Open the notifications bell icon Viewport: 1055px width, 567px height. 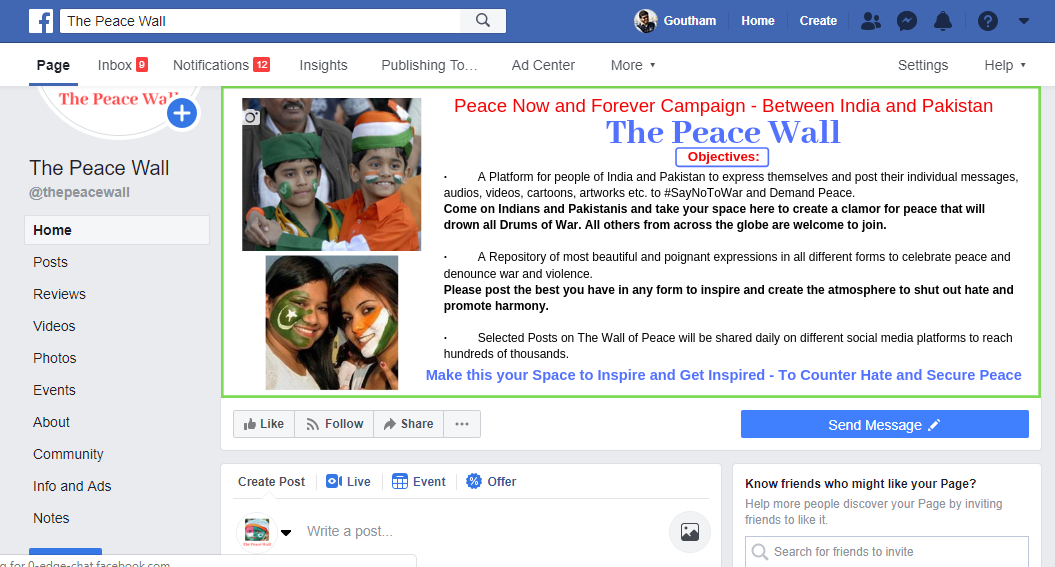tap(943, 21)
